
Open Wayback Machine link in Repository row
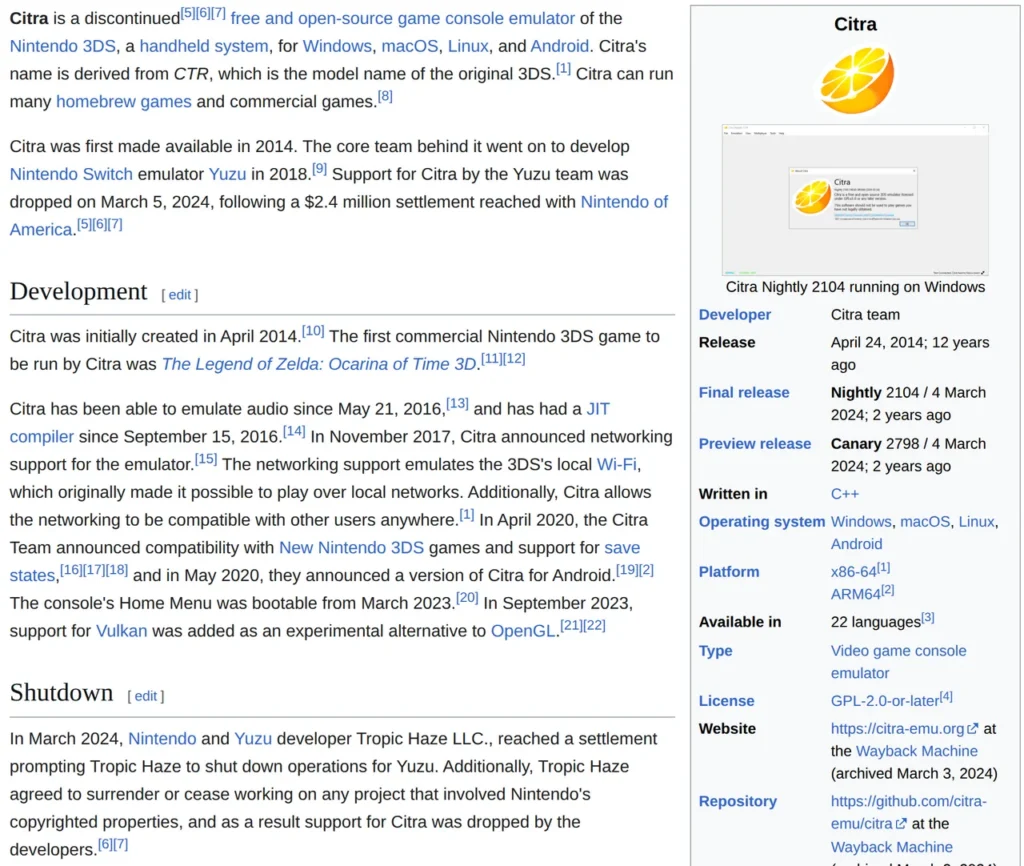(x=891, y=847)
